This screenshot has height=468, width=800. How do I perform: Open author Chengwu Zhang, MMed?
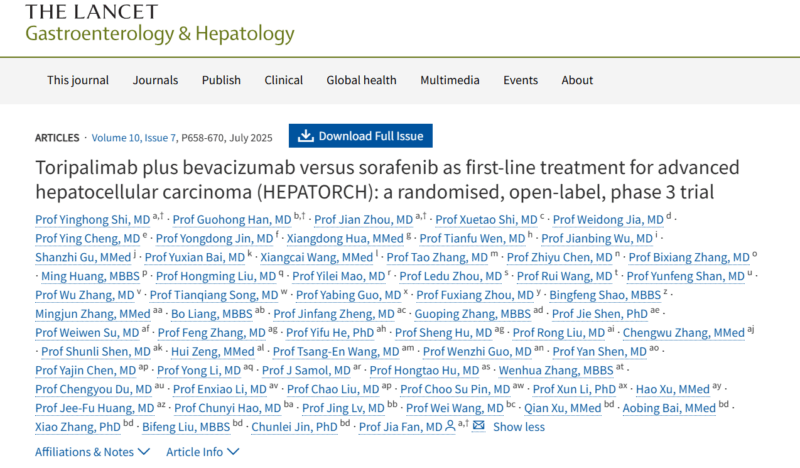coord(684,333)
